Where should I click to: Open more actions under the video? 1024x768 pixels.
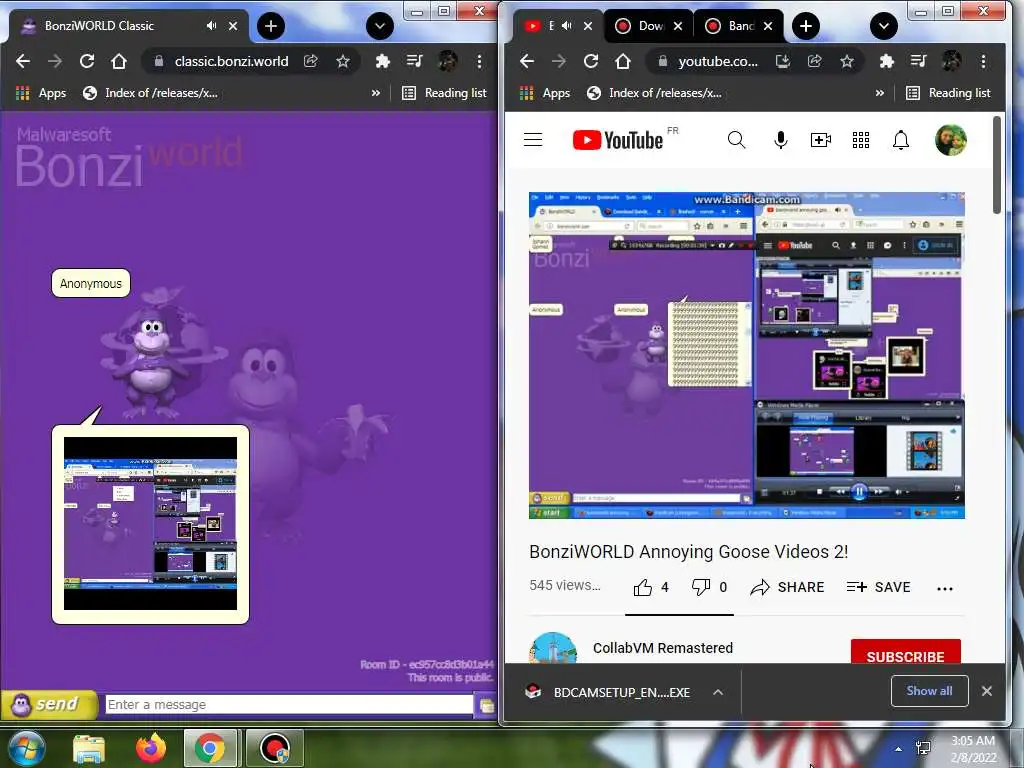944,588
